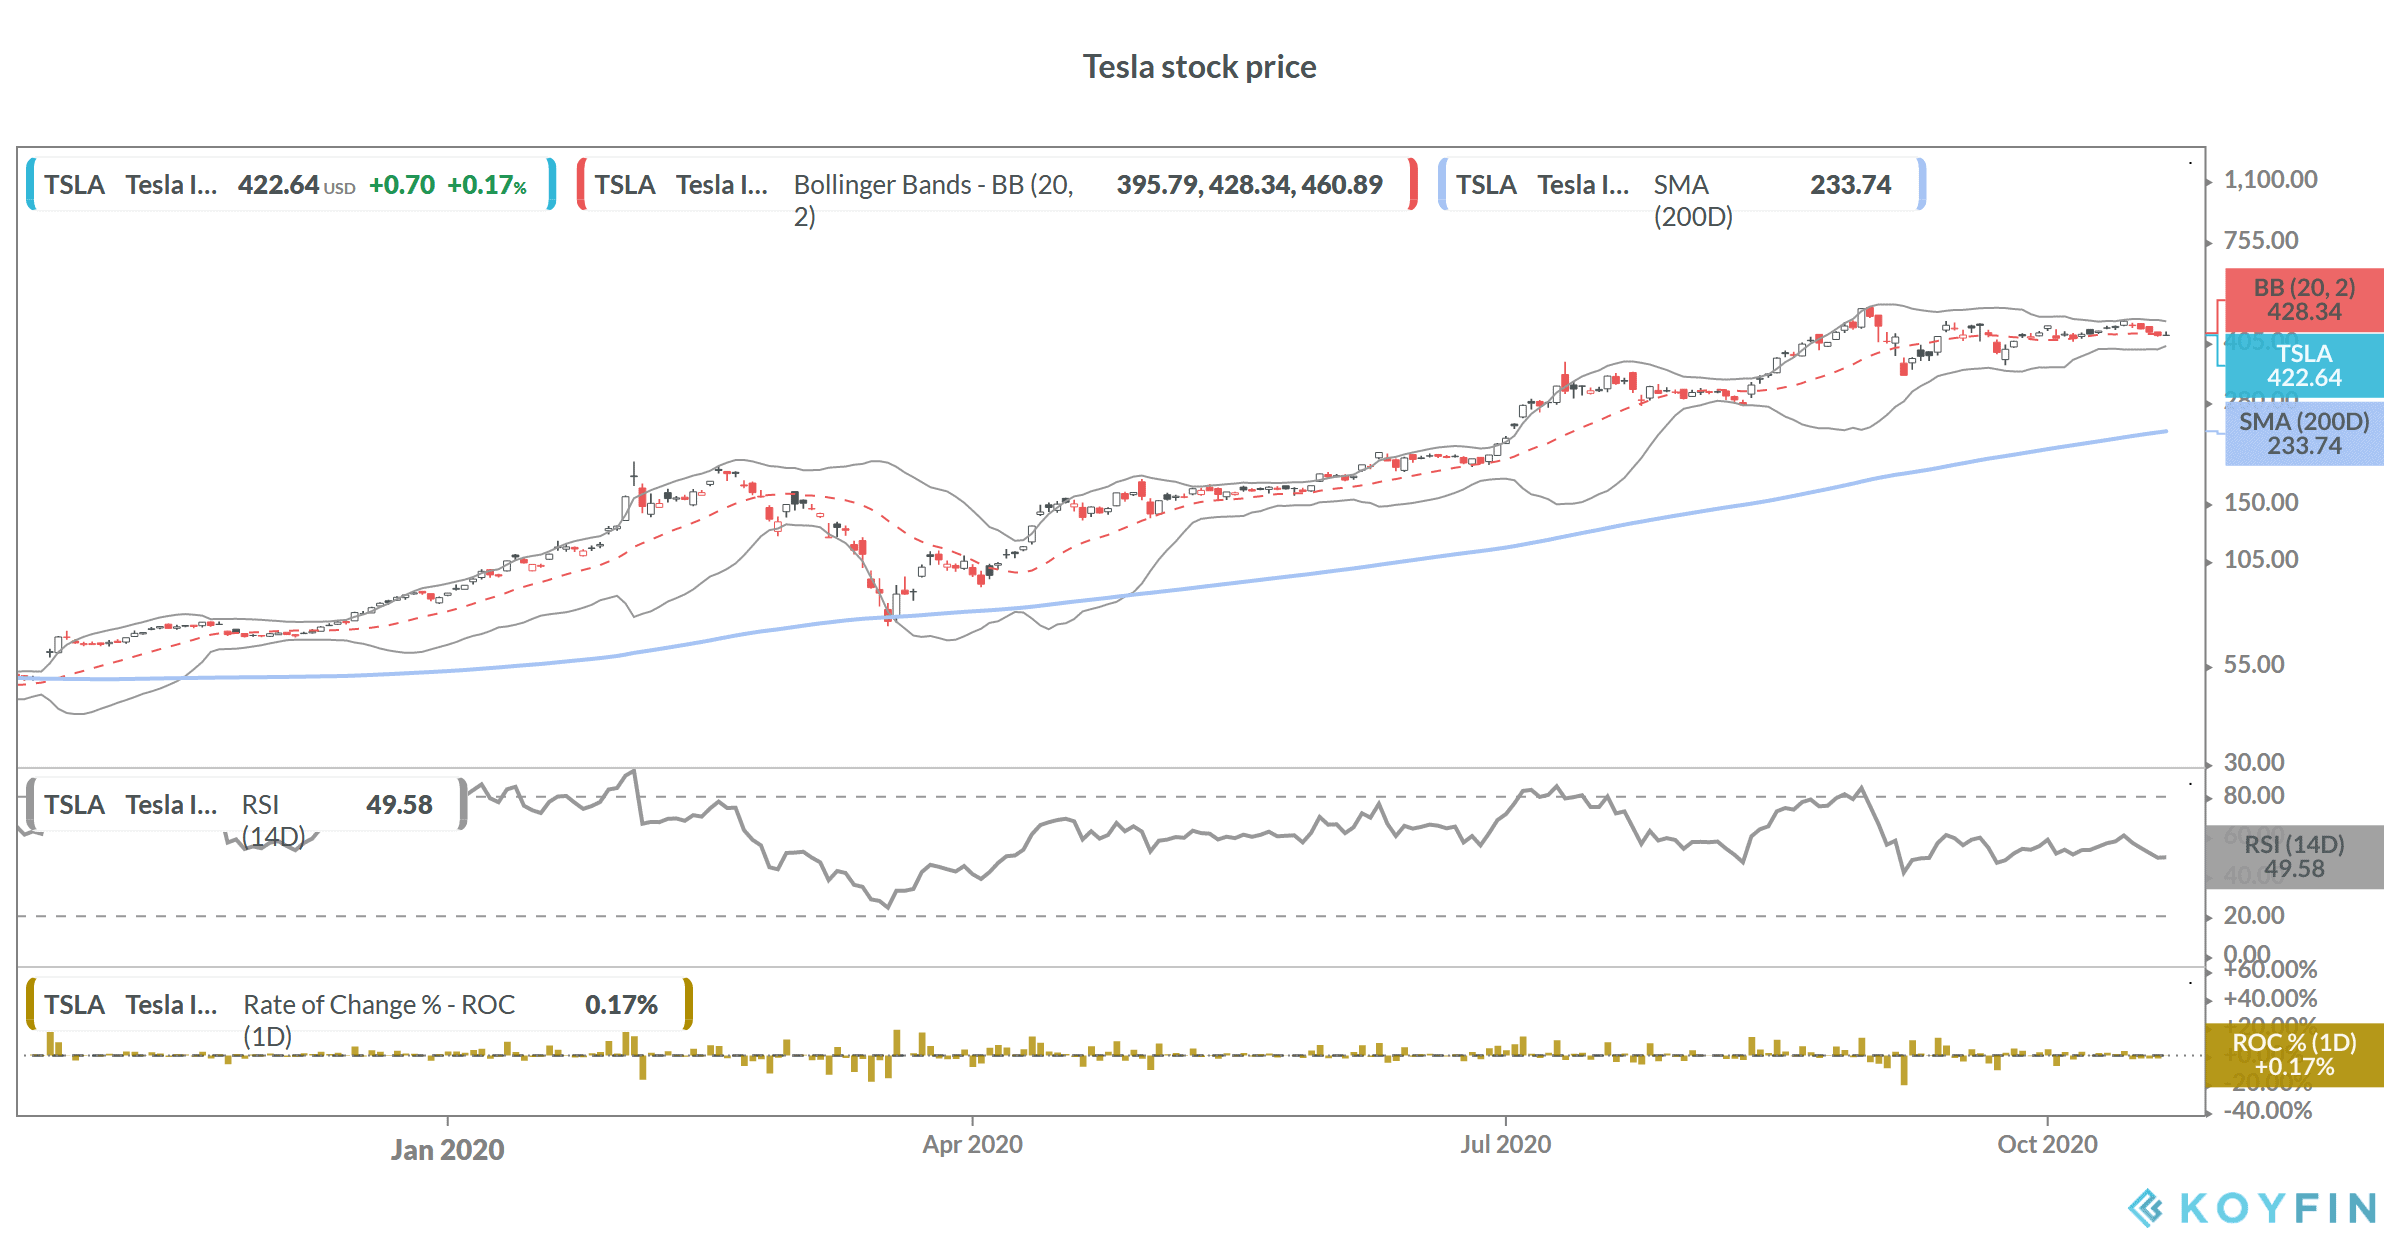Click the SMA (200D) 233.74 axis label

pyautogui.click(x=2304, y=433)
